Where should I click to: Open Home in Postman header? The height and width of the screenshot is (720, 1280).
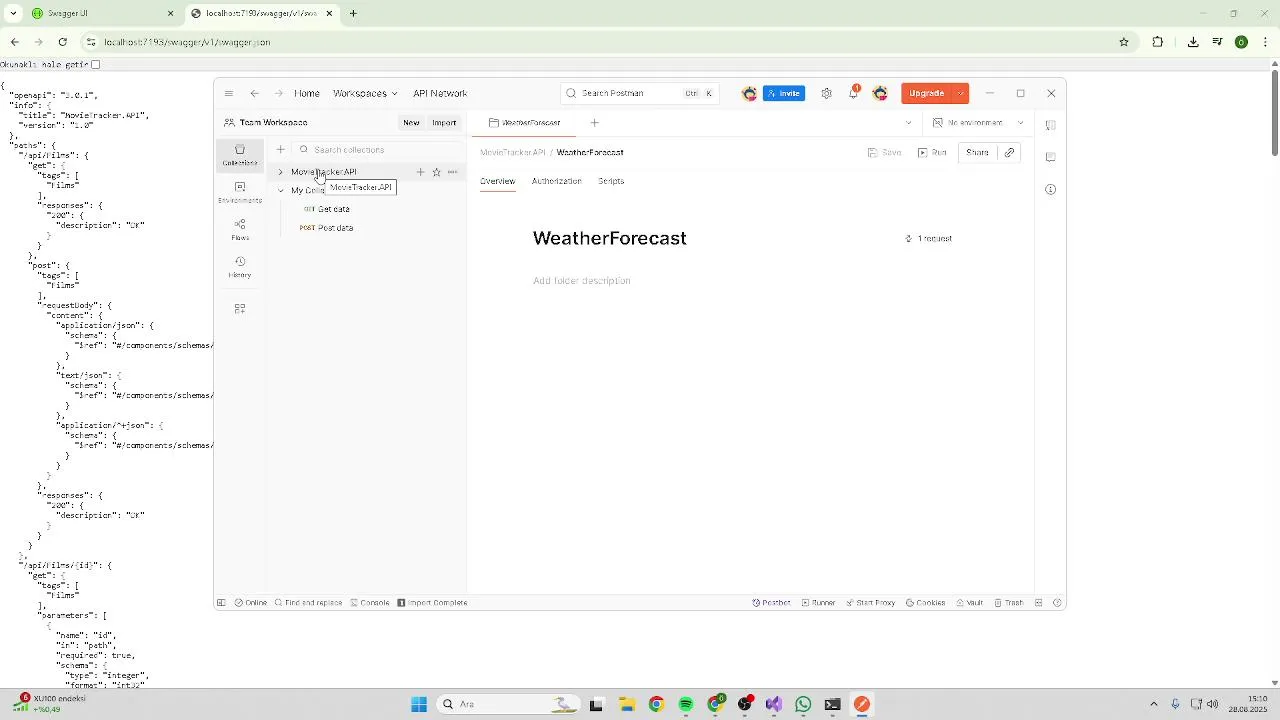pyautogui.click(x=307, y=93)
